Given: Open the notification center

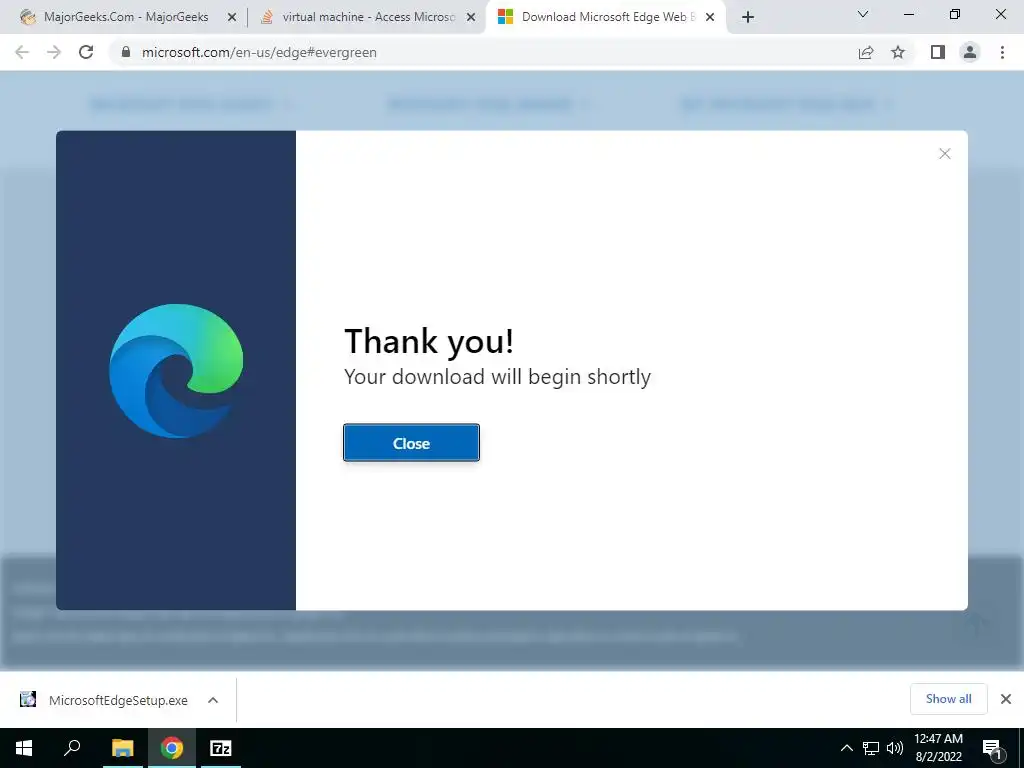Looking at the screenshot, I should pos(992,748).
